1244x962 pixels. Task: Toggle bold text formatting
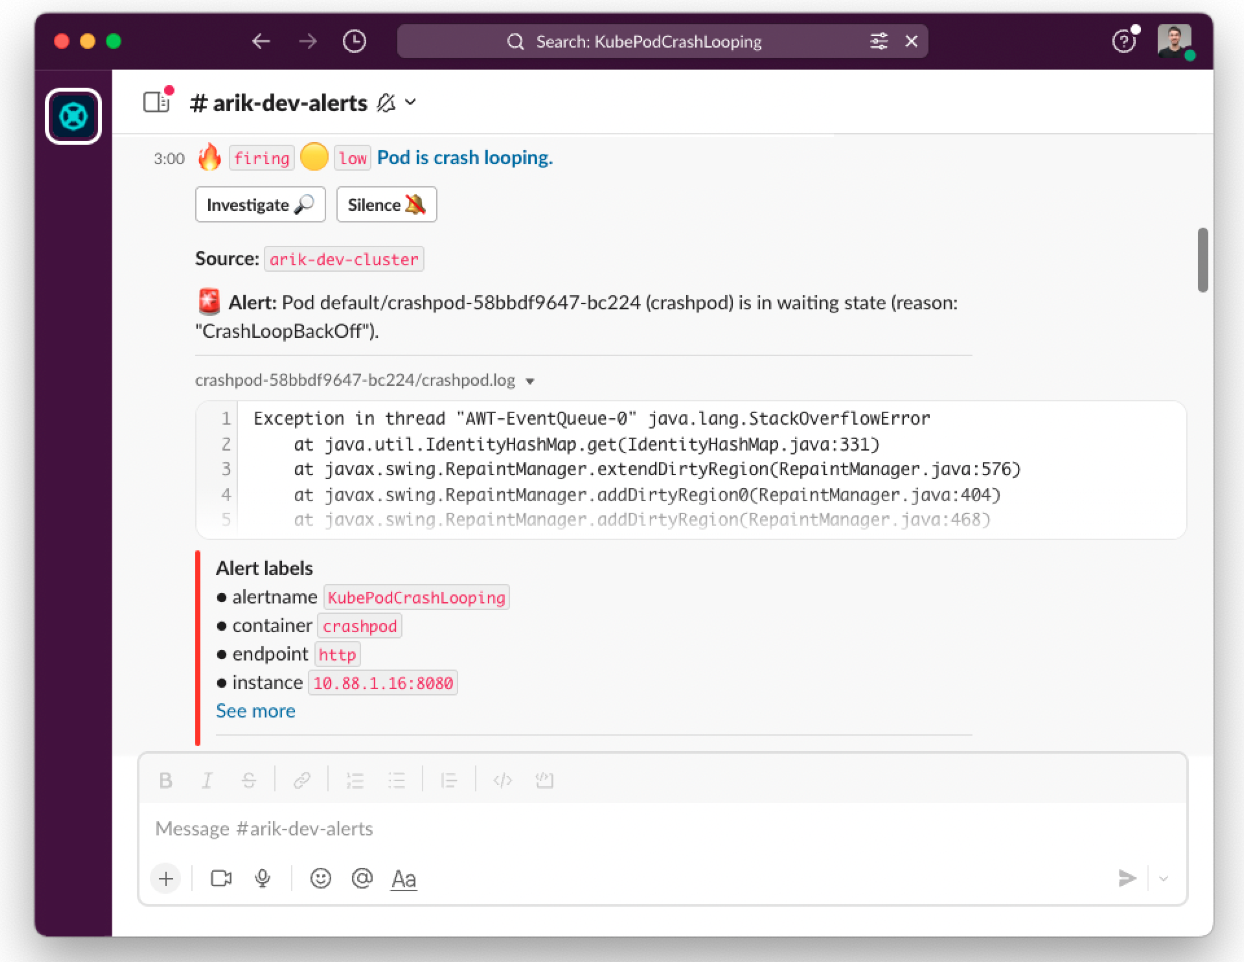[x=166, y=780]
